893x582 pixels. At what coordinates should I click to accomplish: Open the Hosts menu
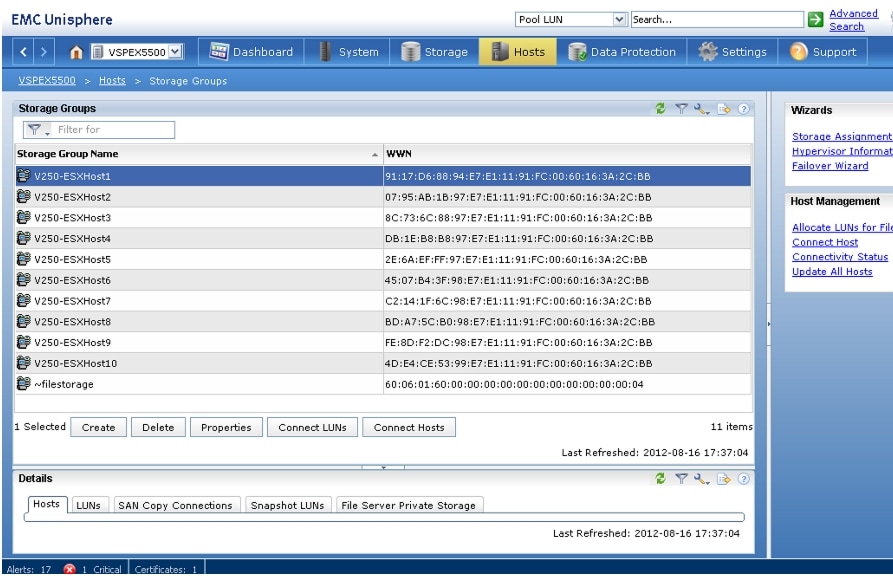click(x=518, y=52)
